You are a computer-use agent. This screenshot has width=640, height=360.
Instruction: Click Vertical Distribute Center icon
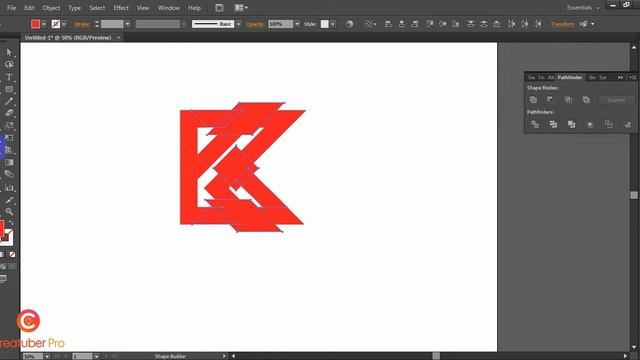click(x=484, y=24)
